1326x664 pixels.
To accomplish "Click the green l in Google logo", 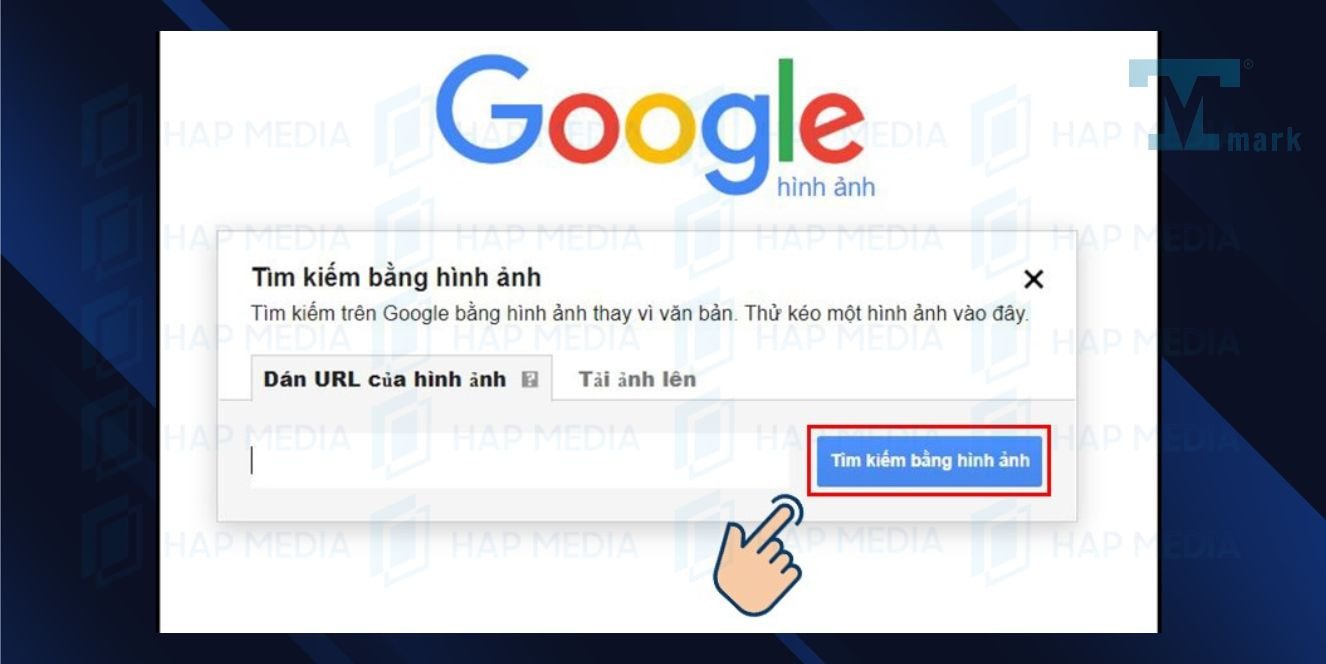I will pyautogui.click(x=786, y=109).
